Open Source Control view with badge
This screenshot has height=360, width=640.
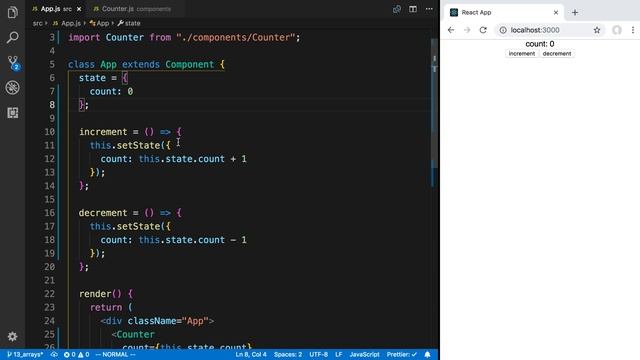point(13,63)
